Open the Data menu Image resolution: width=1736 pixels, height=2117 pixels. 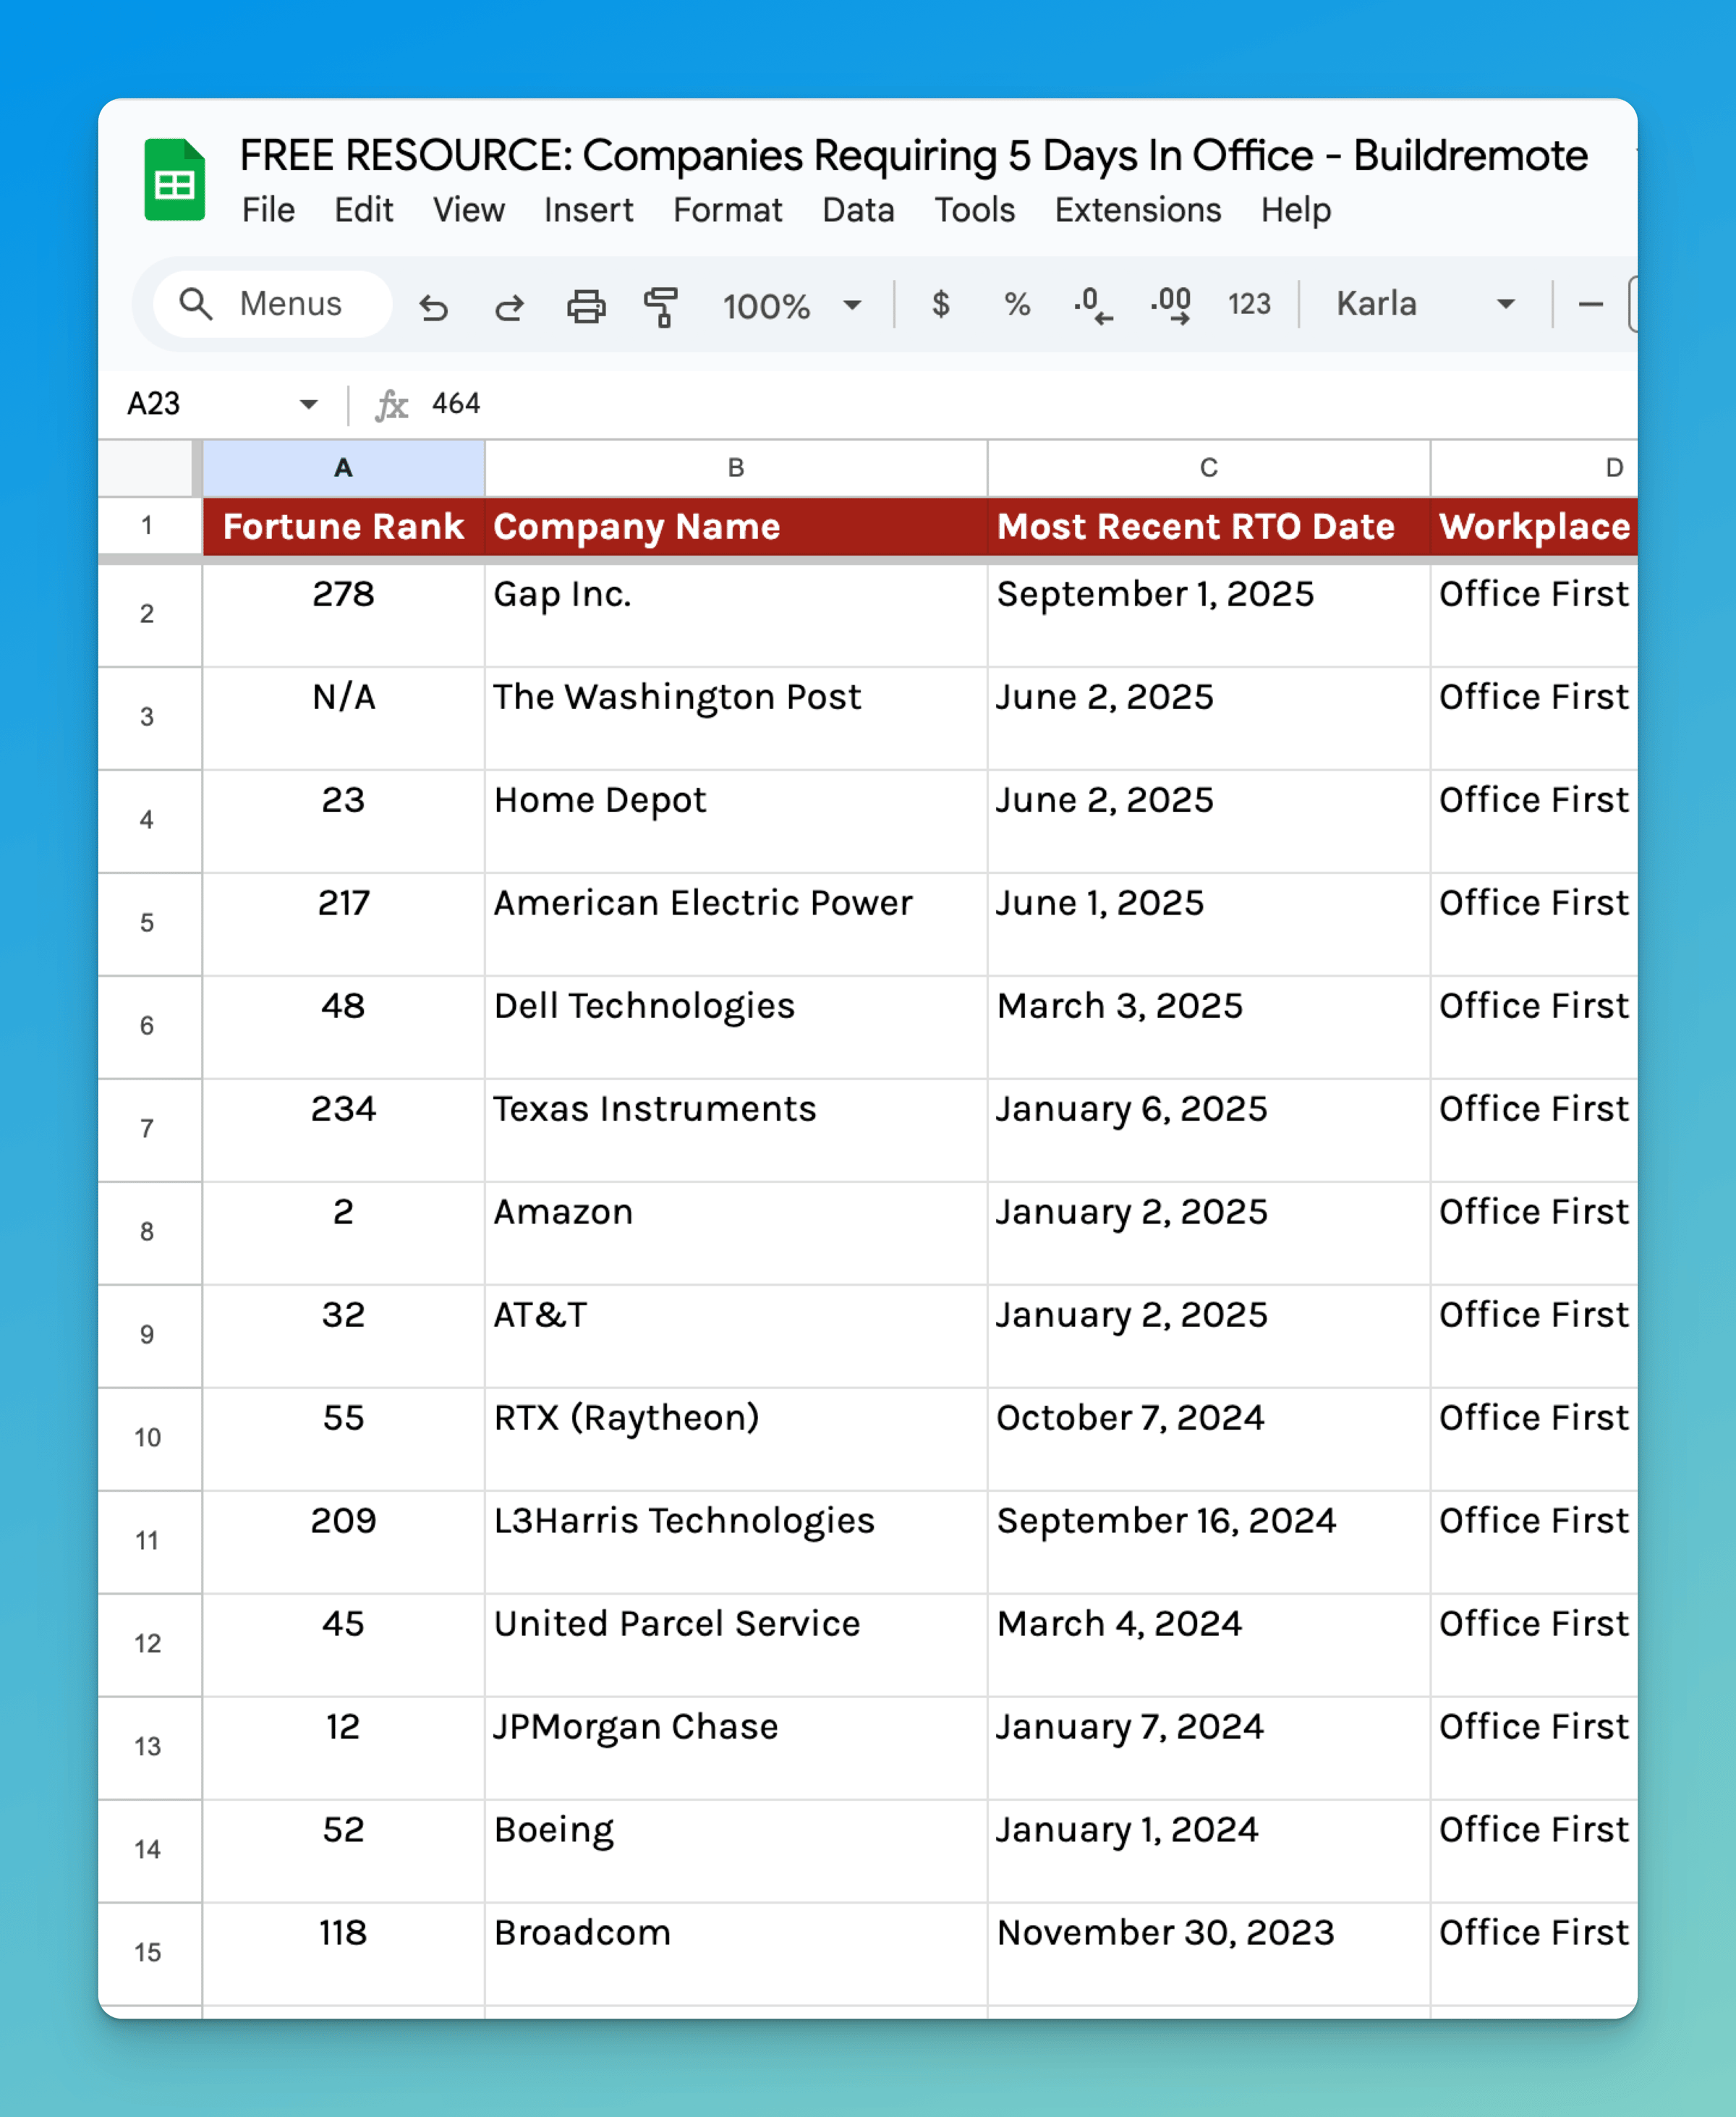point(858,210)
